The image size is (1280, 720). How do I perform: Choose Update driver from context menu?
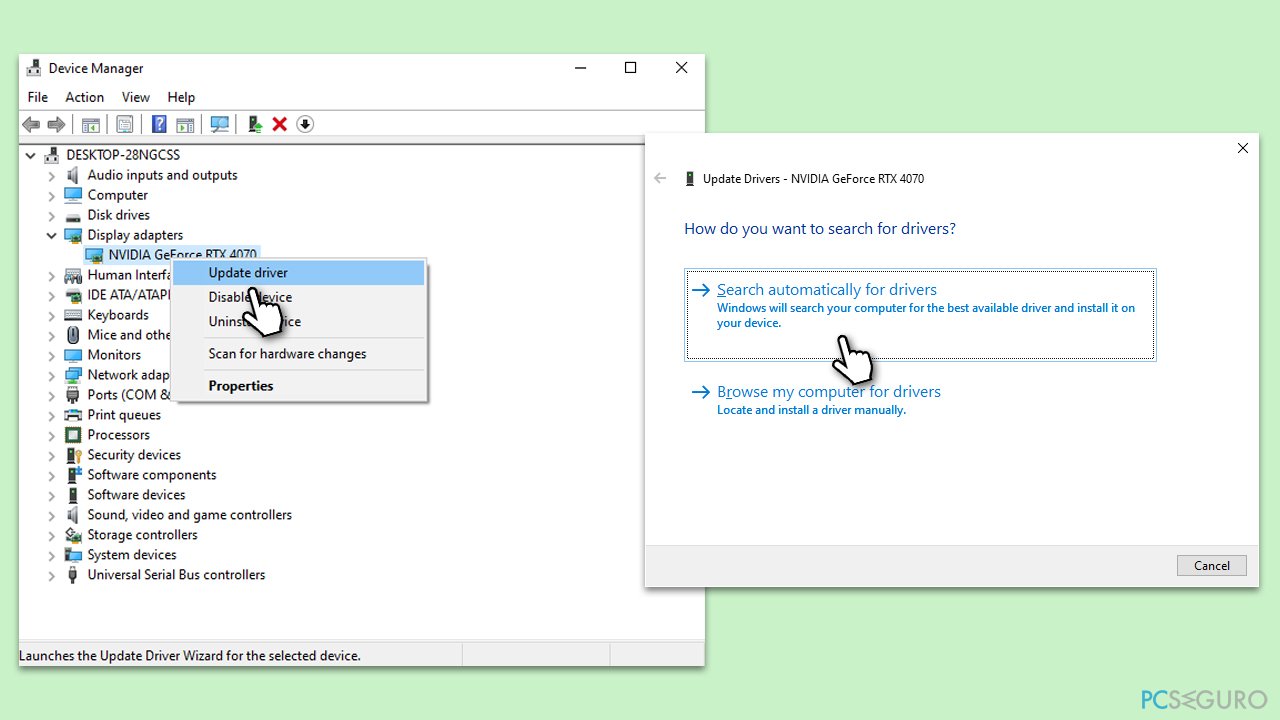tap(299, 273)
